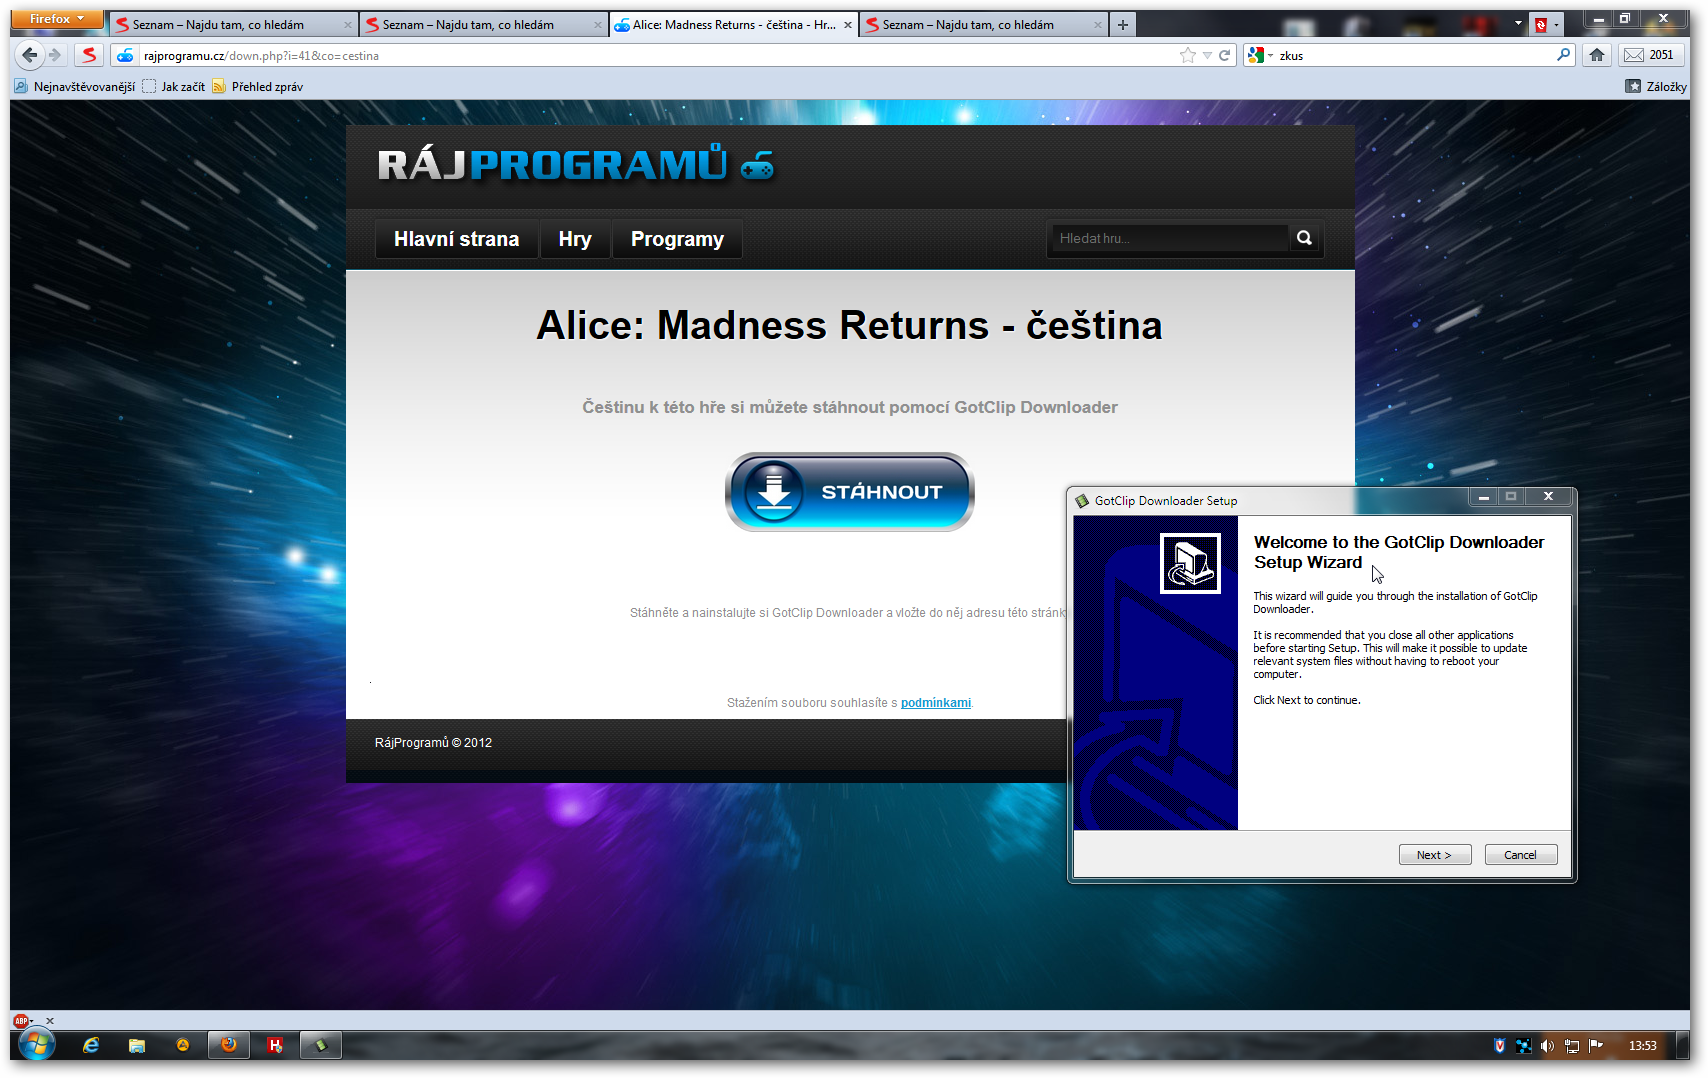Bookmark this page with the star icon
The image size is (1708, 1078).
[x=1187, y=55]
